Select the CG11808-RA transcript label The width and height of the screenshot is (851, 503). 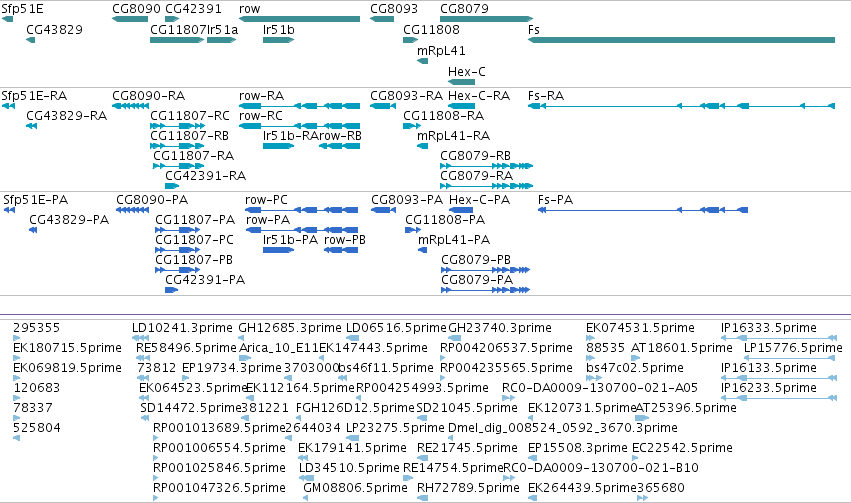(443, 116)
